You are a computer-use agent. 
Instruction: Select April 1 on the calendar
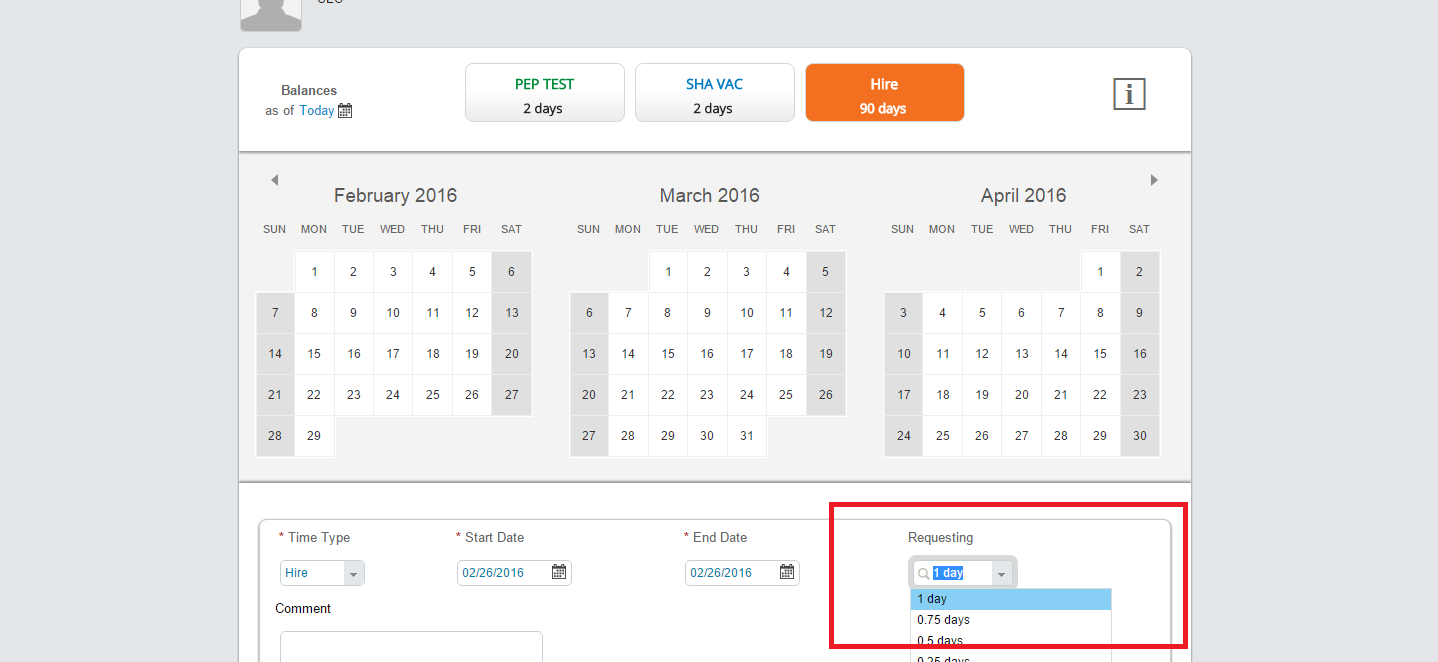pyautogui.click(x=1100, y=272)
